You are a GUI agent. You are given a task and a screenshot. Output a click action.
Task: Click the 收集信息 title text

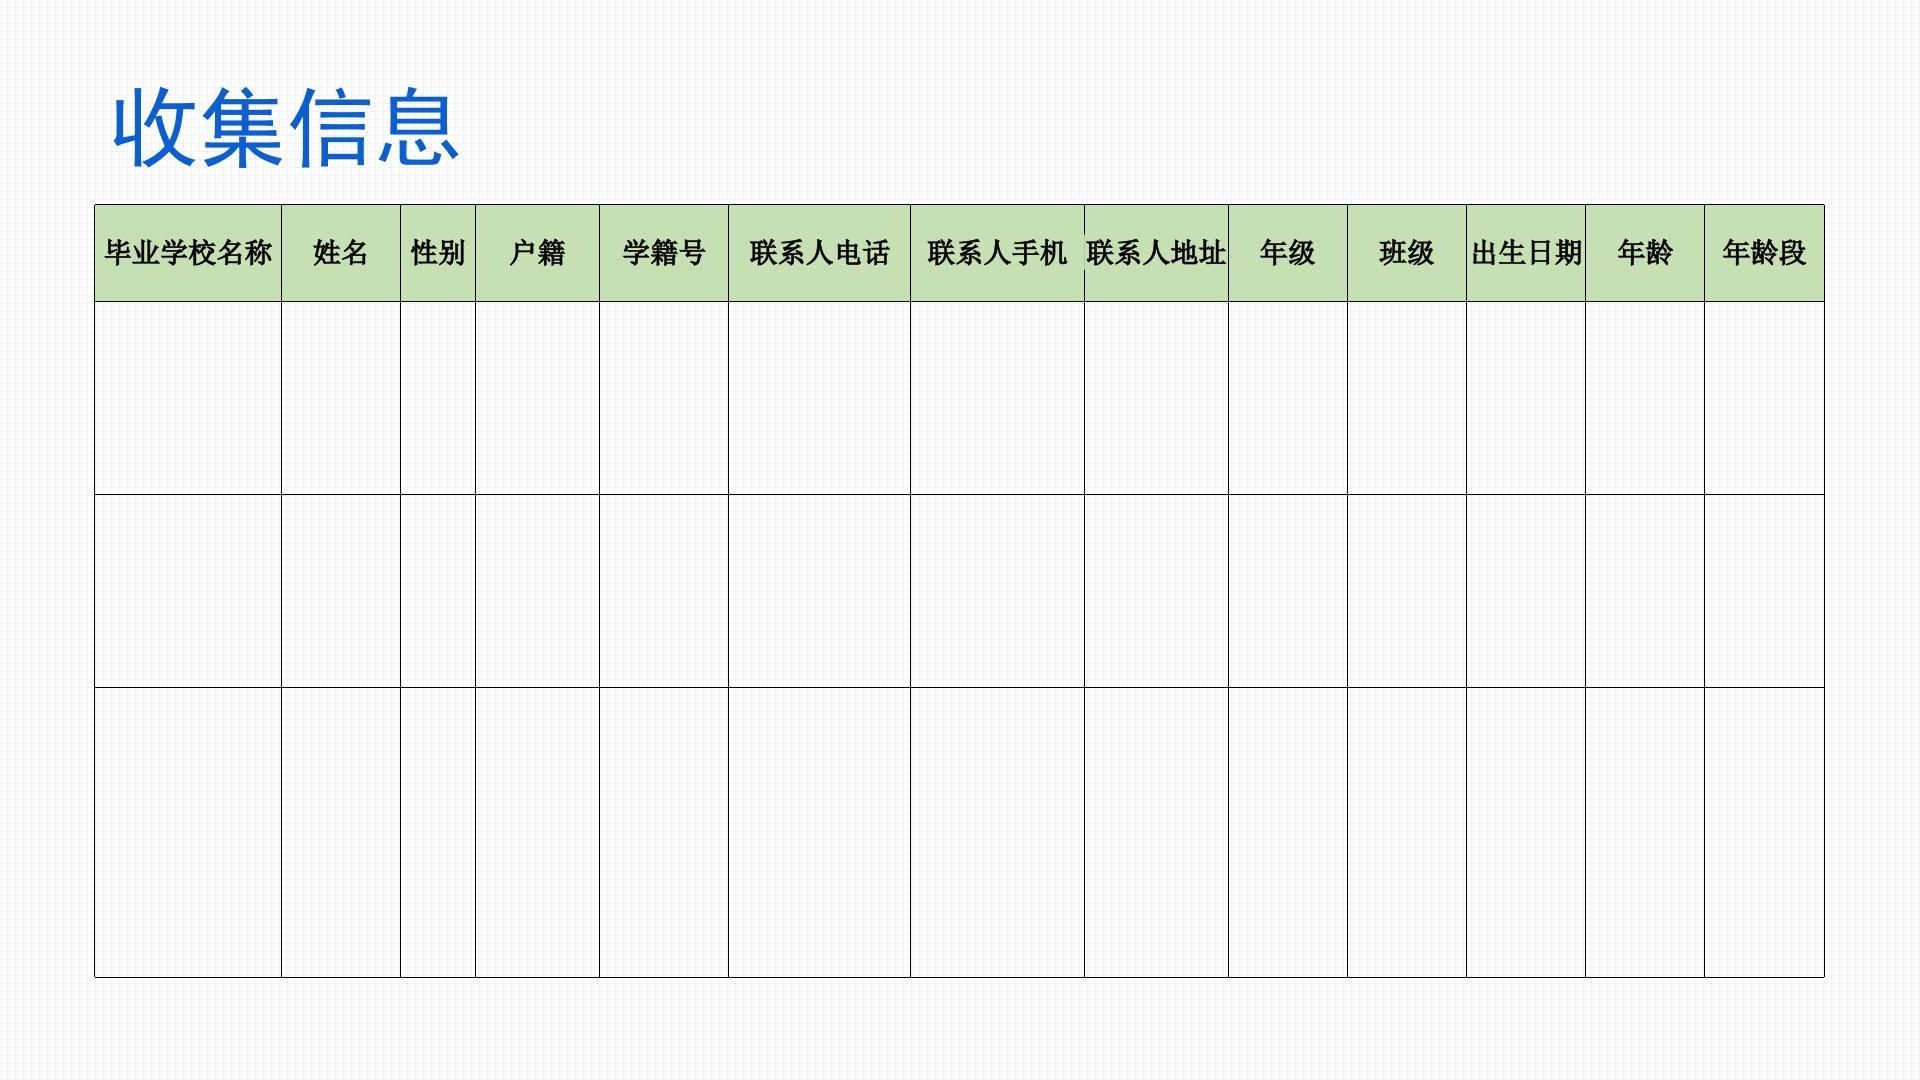pyautogui.click(x=285, y=128)
